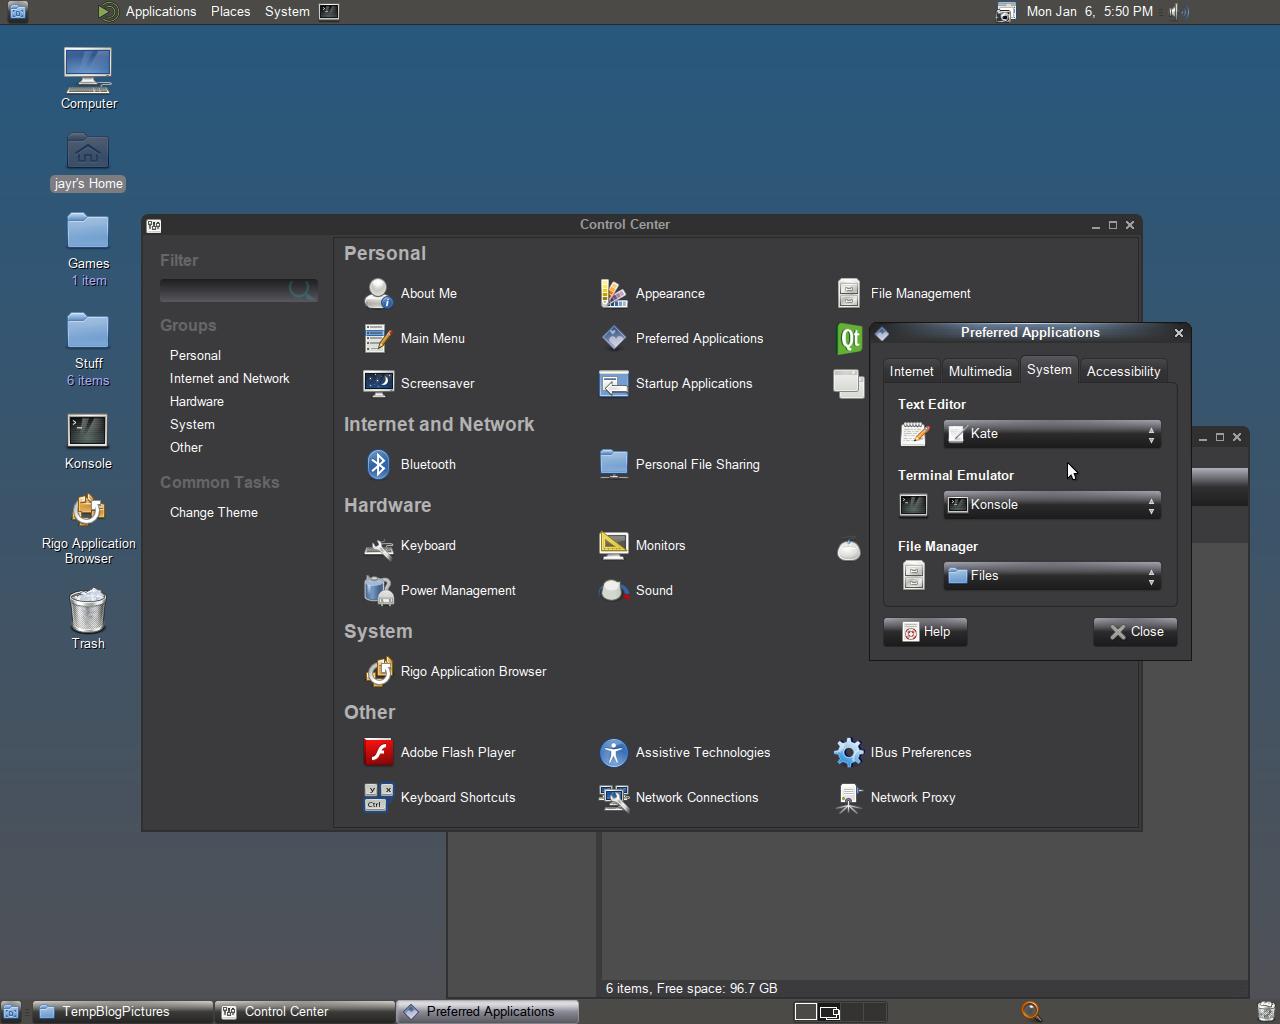This screenshot has height=1024, width=1280.
Task: Click the volume icon in top panel
Action: point(1179,11)
